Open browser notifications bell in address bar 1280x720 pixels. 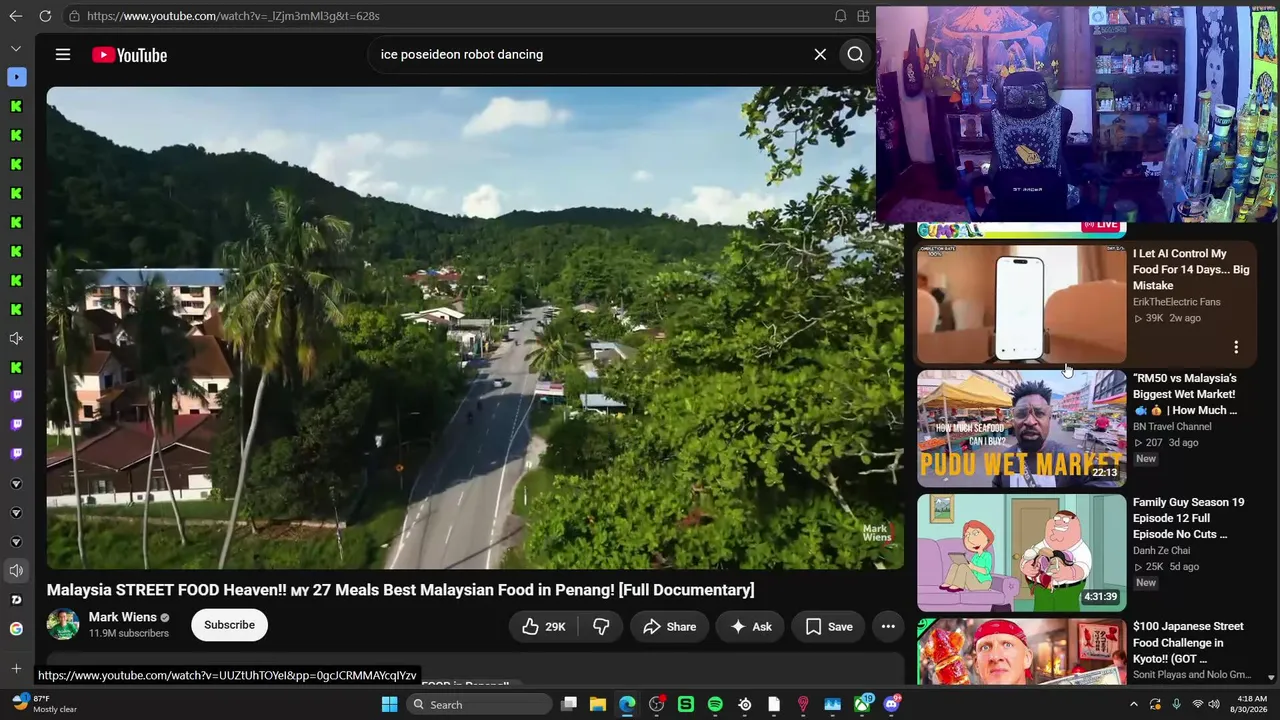[x=840, y=16]
